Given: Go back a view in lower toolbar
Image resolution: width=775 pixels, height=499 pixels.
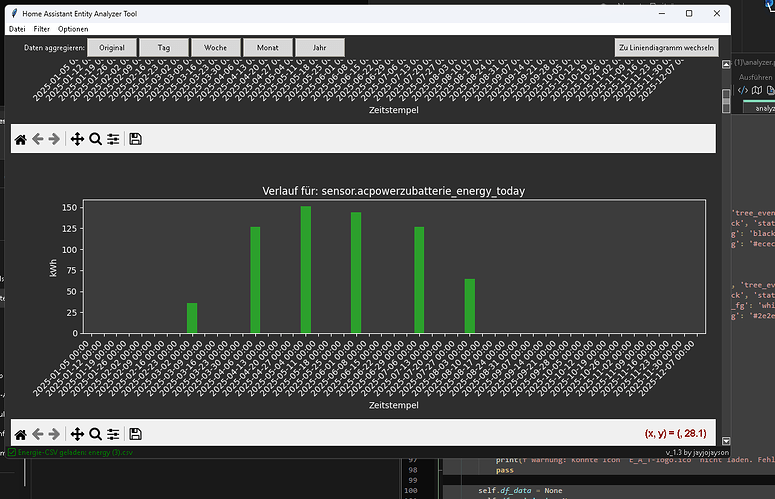Looking at the screenshot, I should click(38, 434).
